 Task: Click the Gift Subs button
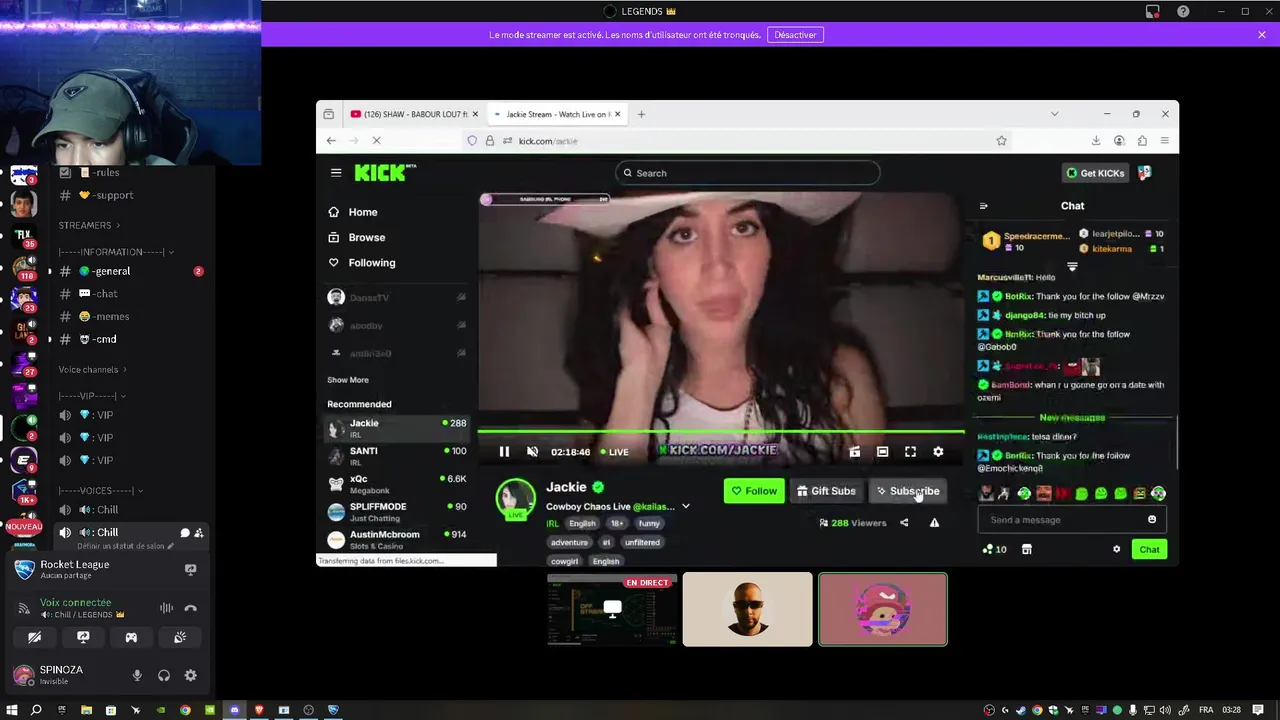pyautogui.click(x=826, y=491)
